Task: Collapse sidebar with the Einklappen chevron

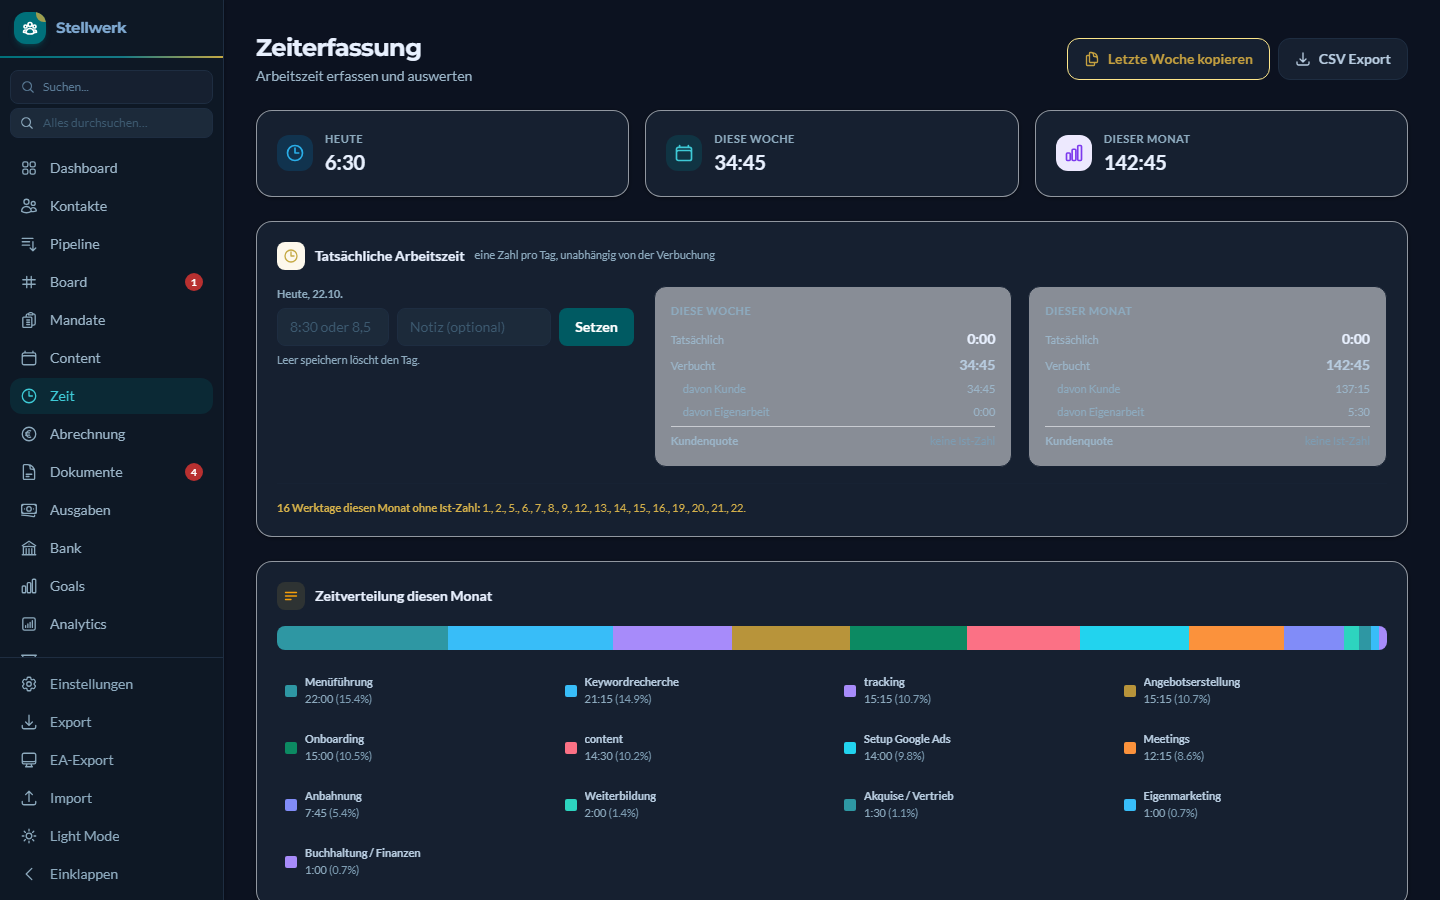Action: click(29, 874)
